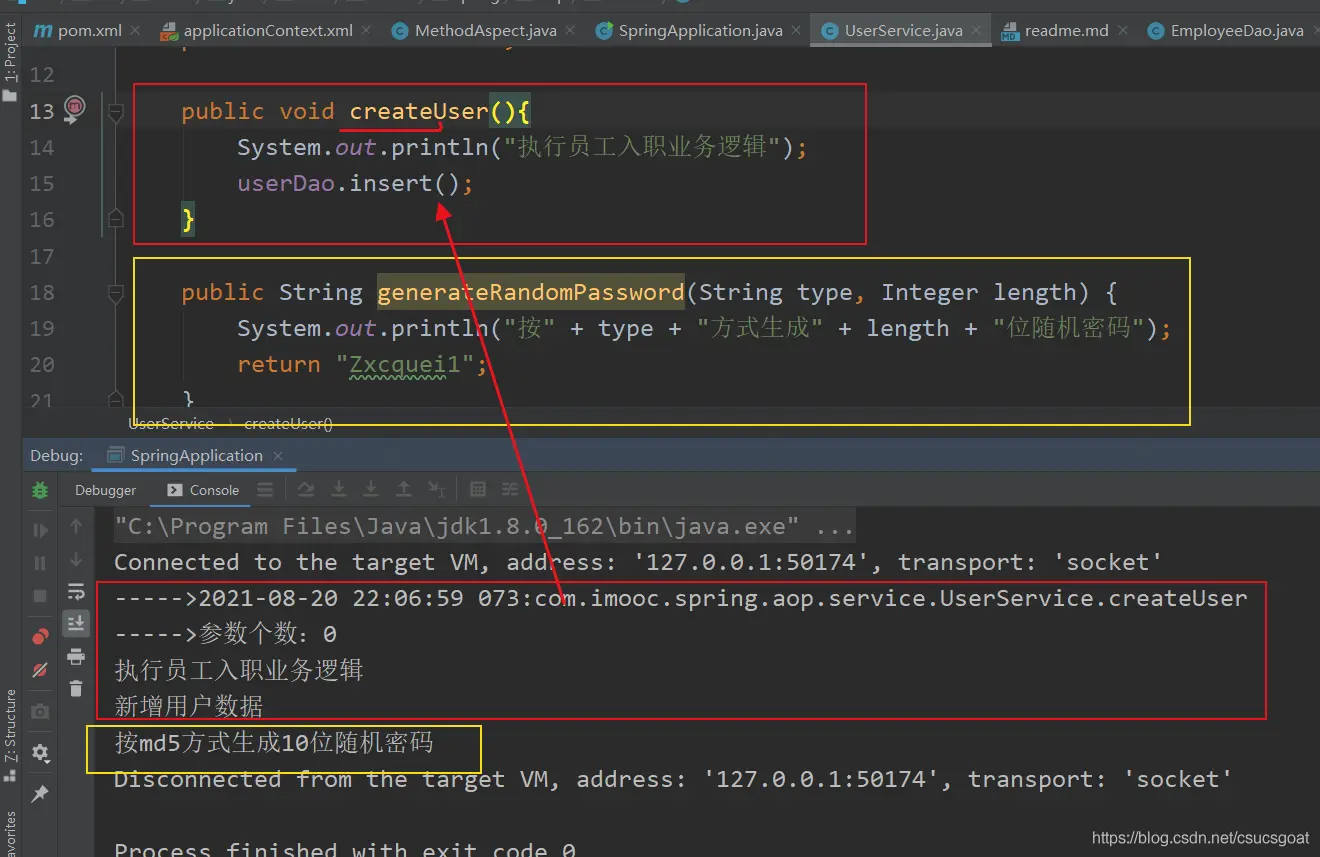Click the Pin Tab icon
This screenshot has height=857, width=1320.
click(40, 793)
